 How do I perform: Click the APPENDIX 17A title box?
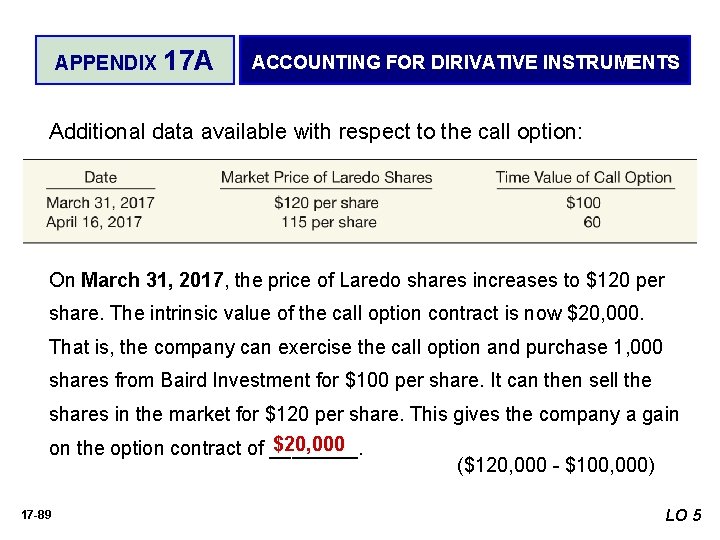135,60
